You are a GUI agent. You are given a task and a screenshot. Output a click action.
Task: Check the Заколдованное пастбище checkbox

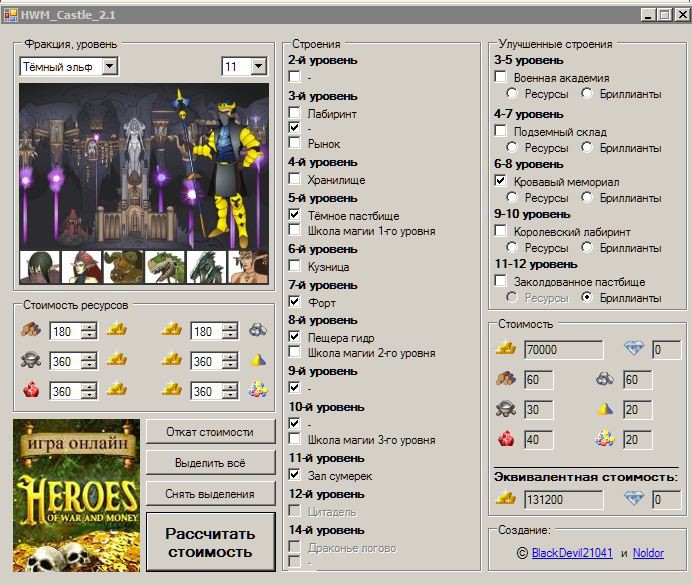500,281
